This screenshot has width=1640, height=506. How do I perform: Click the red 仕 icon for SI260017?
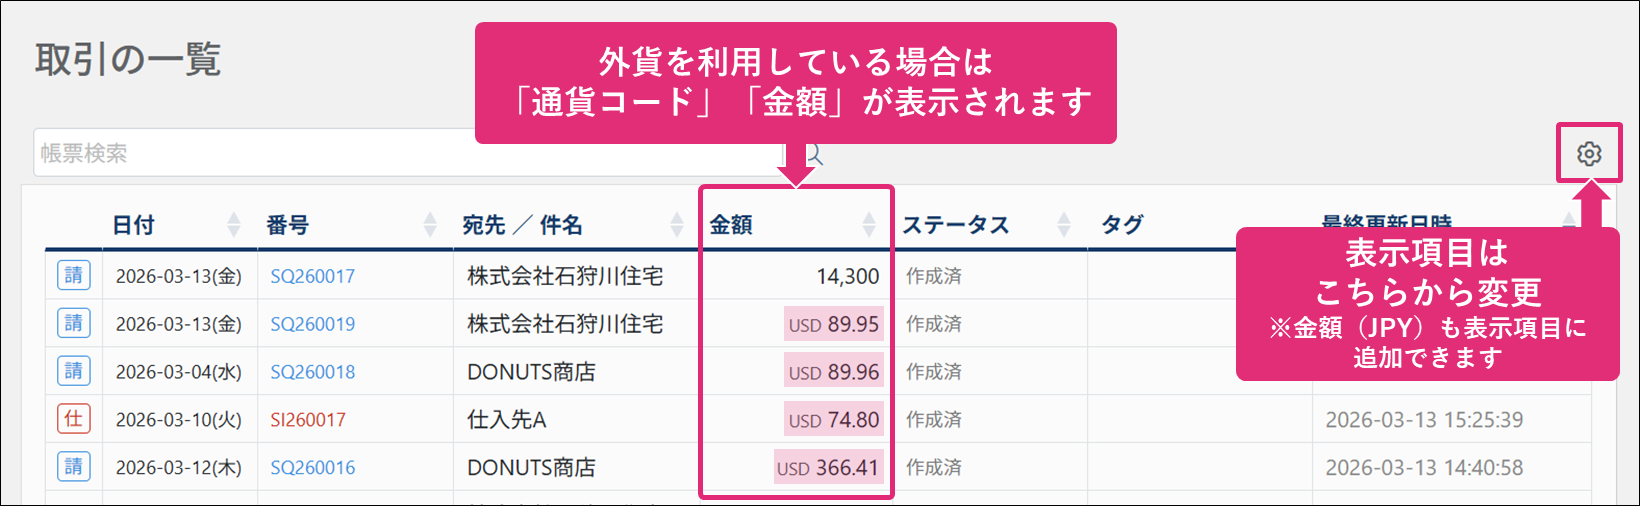tap(74, 419)
